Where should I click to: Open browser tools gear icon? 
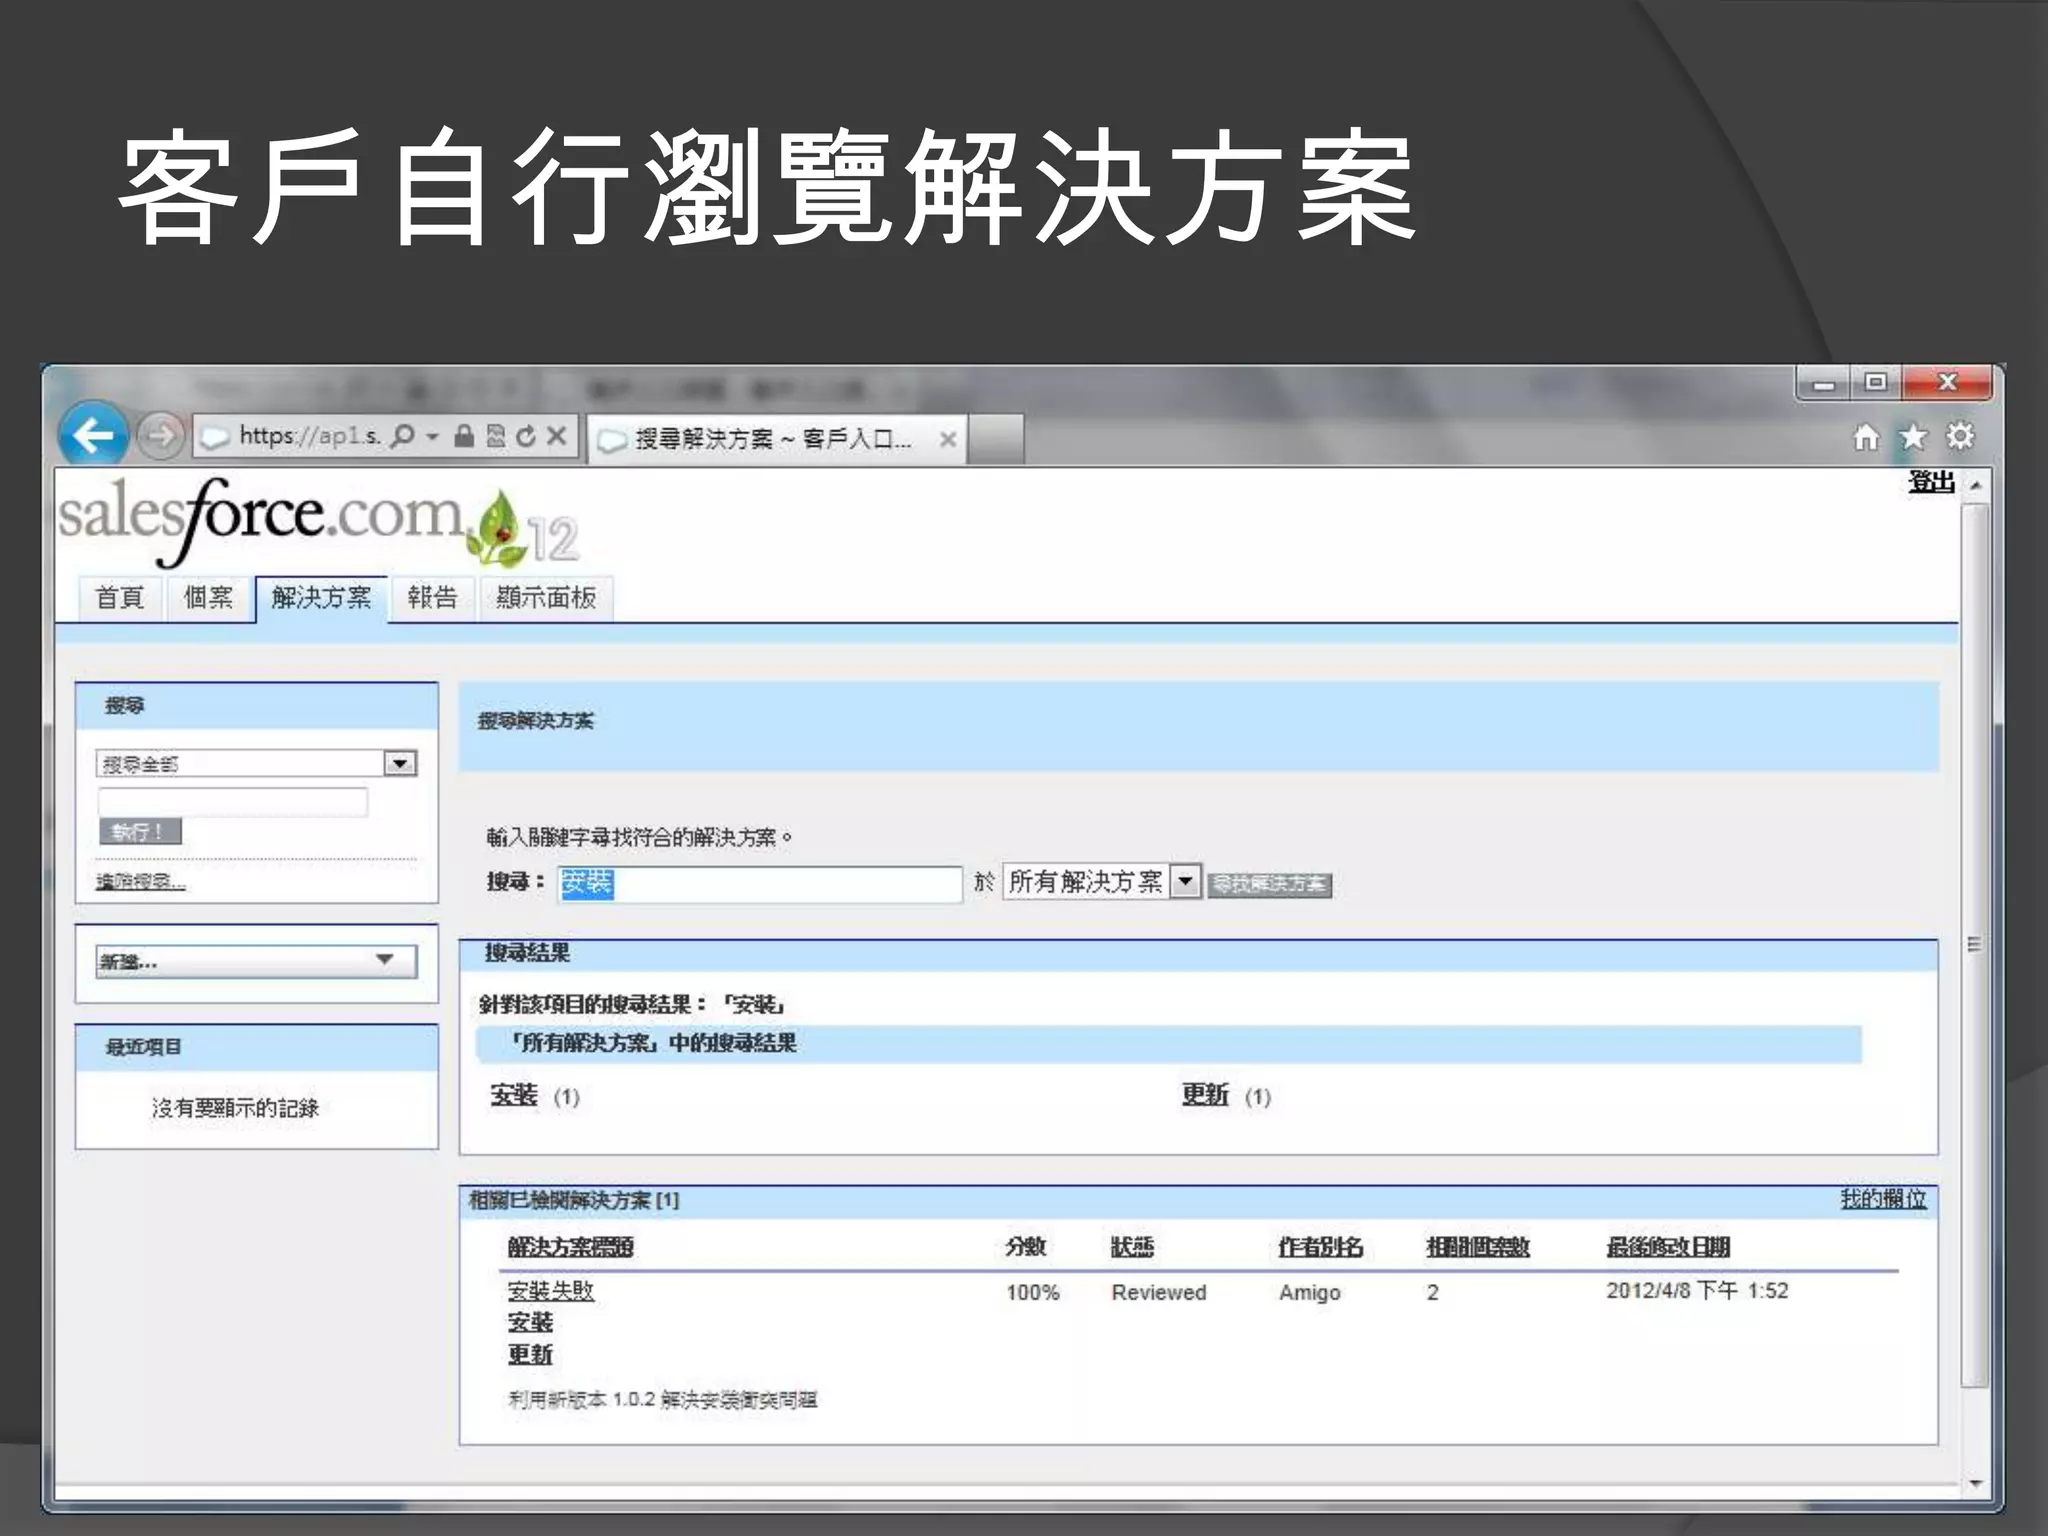1959,437
